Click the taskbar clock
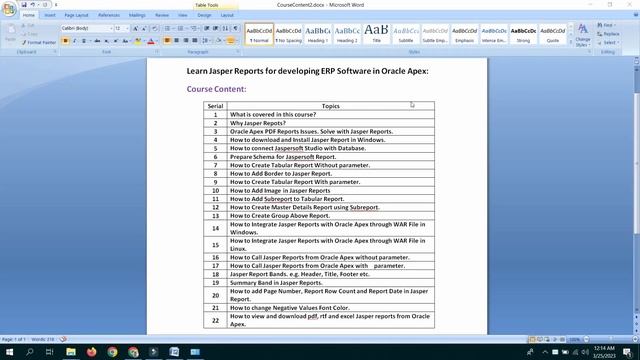Screen dimensions: 640x360 pos(604,352)
